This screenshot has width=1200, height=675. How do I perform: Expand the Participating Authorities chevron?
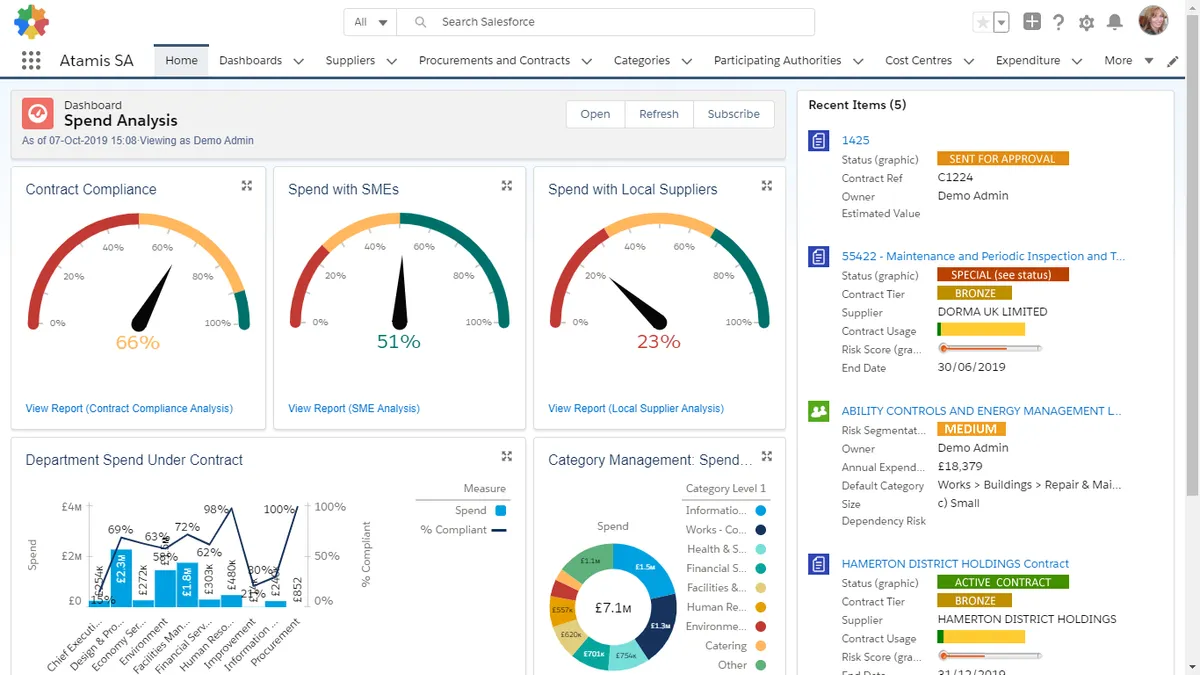point(858,61)
